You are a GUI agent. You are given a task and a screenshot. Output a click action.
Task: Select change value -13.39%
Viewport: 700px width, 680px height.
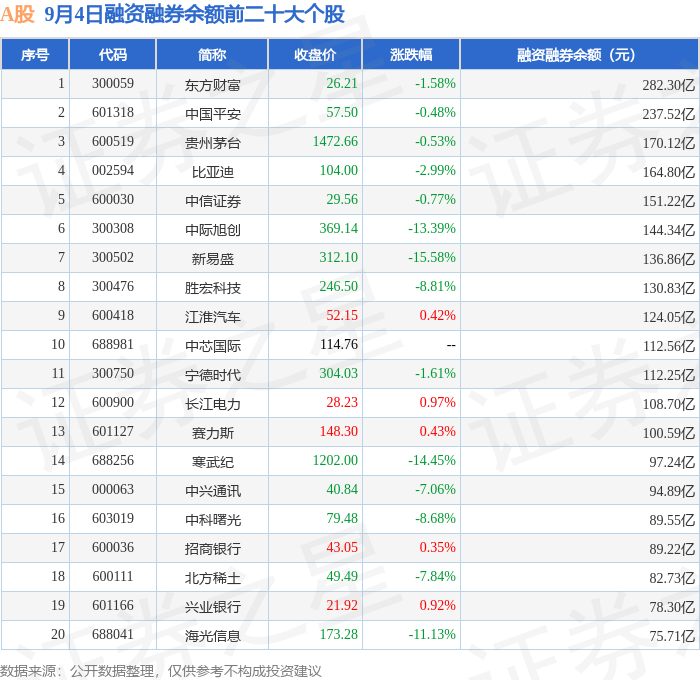click(x=432, y=229)
